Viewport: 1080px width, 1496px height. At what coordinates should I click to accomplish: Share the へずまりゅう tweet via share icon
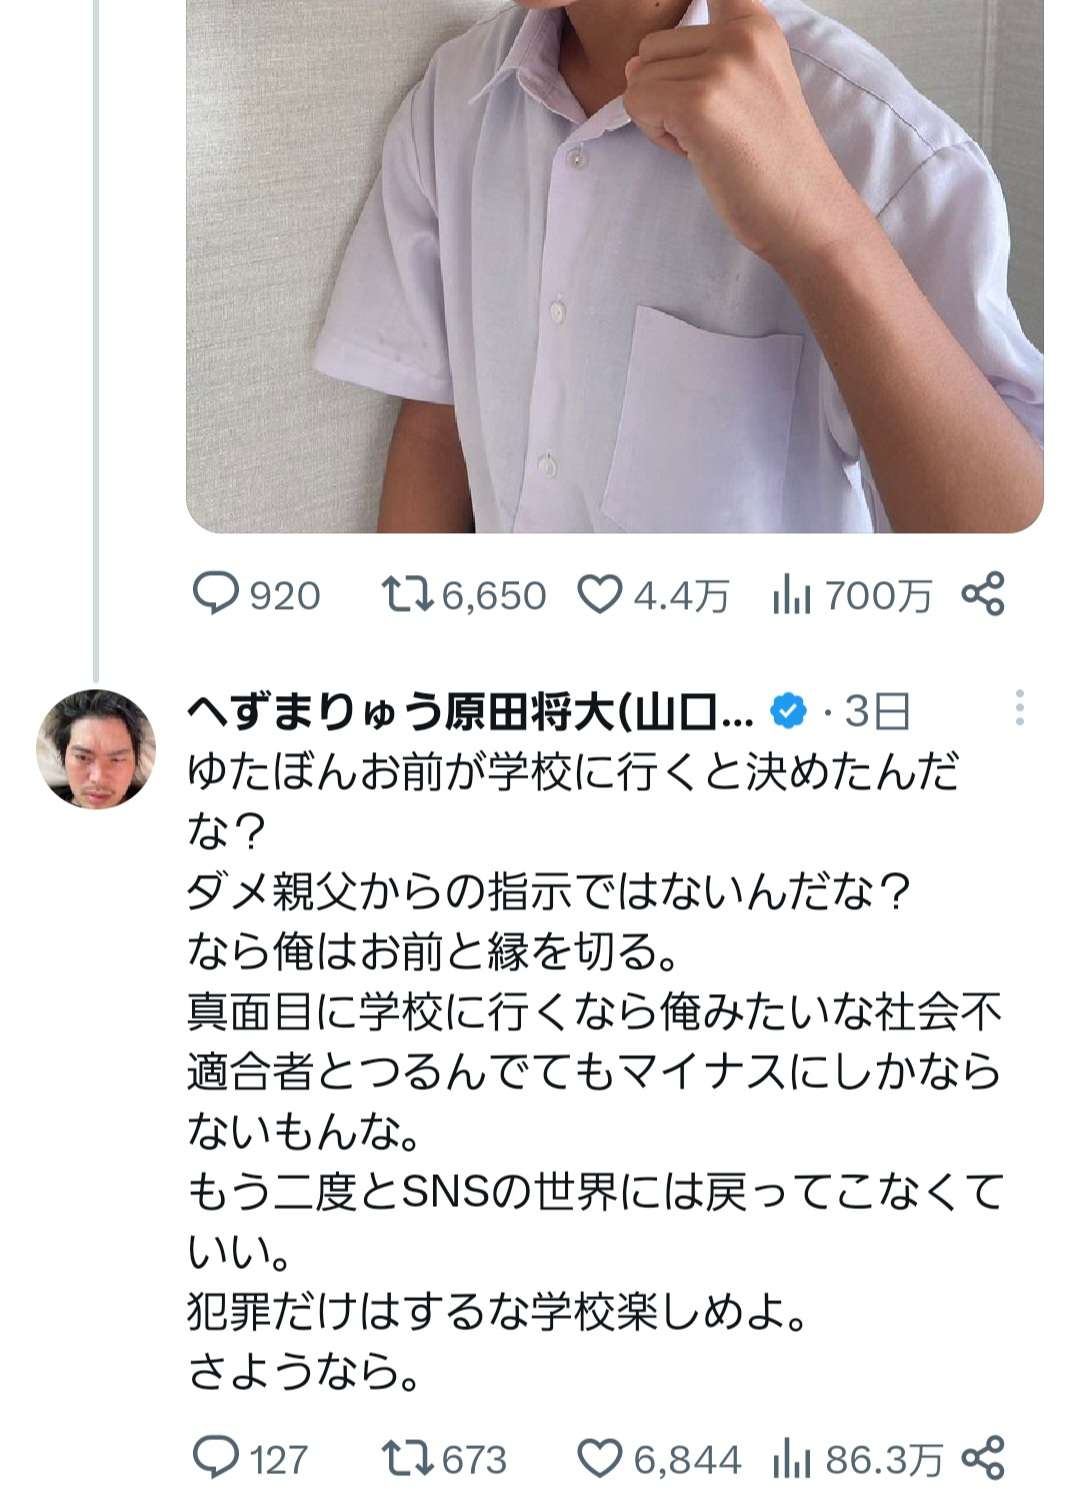tap(982, 1459)
